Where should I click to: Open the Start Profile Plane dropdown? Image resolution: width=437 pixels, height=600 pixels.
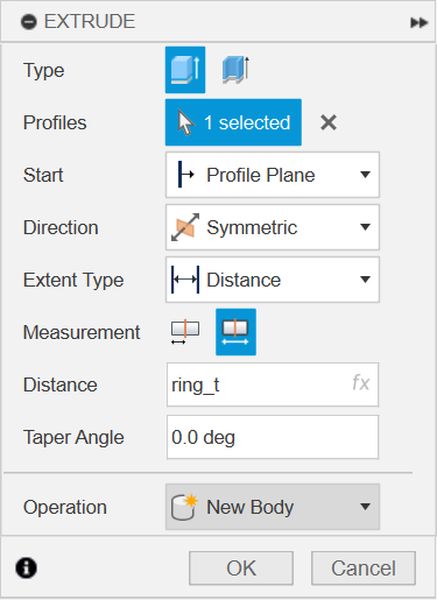[x=272, y=175]
